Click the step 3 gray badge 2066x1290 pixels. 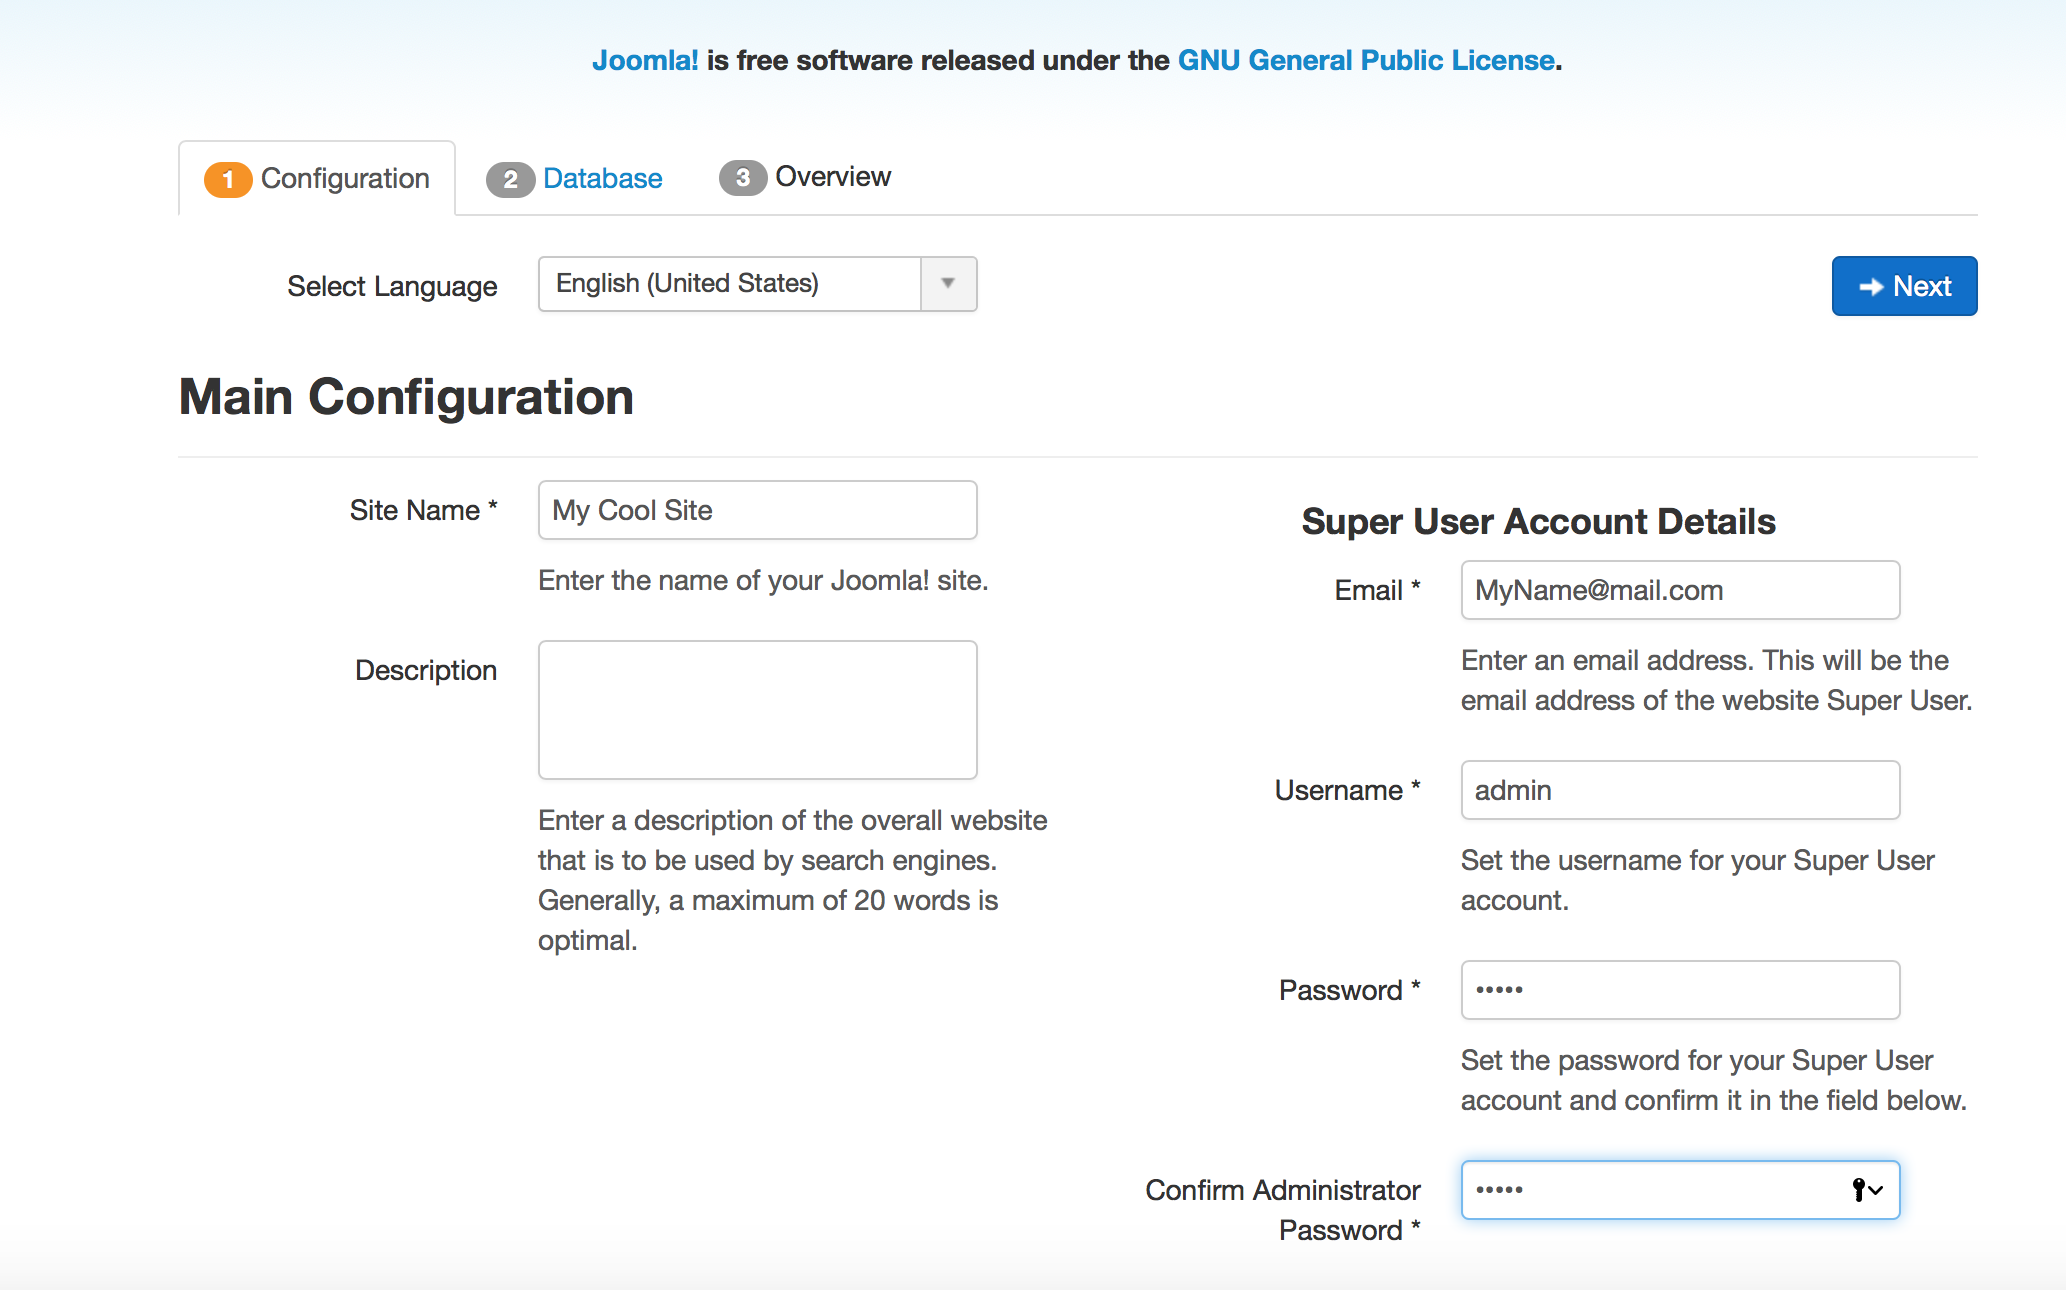[742, 177]
